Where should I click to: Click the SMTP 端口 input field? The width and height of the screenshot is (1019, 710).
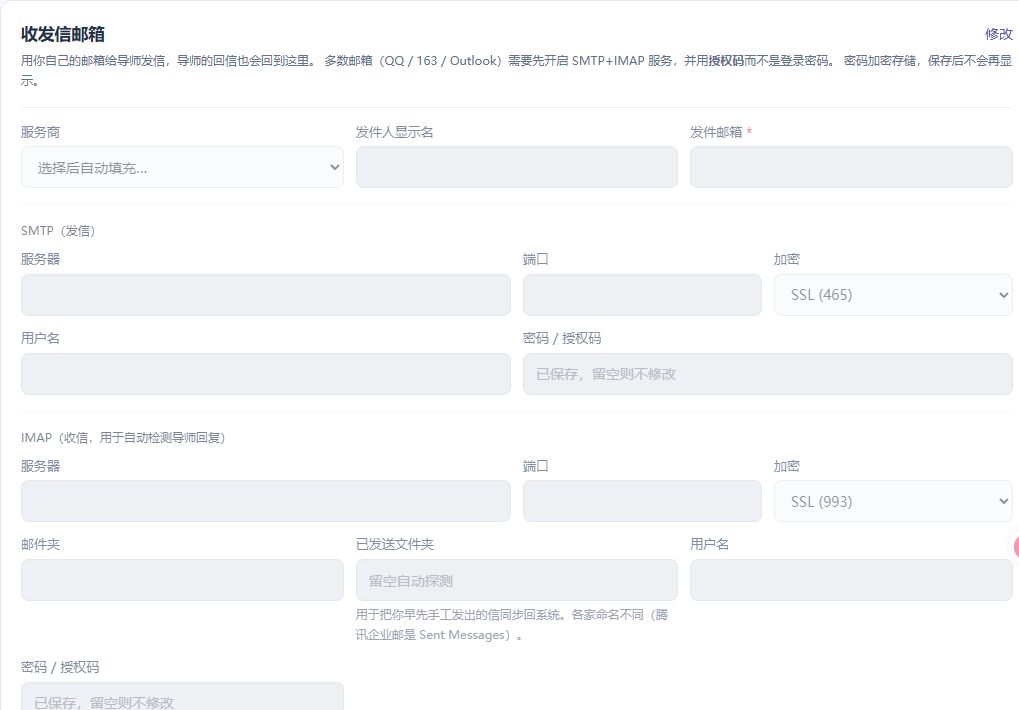(x=642, y=295)
